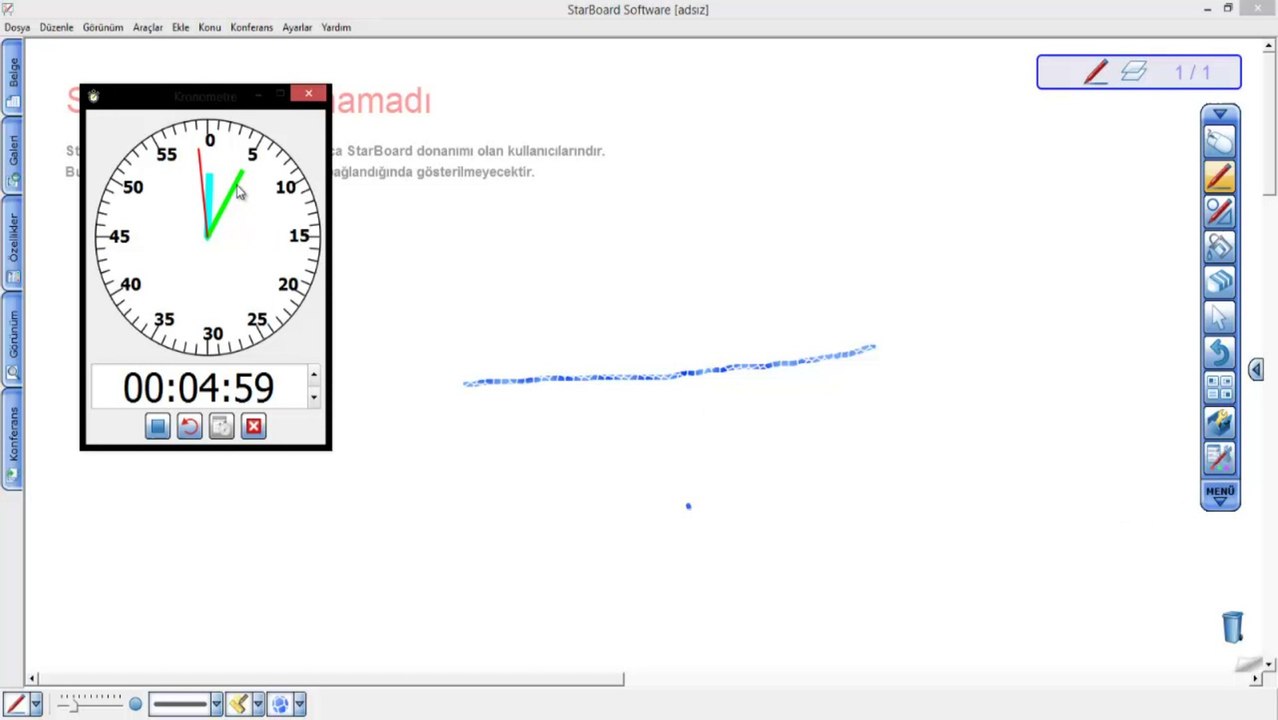Click the 1 / 1 page counter

pos(1193,73)
